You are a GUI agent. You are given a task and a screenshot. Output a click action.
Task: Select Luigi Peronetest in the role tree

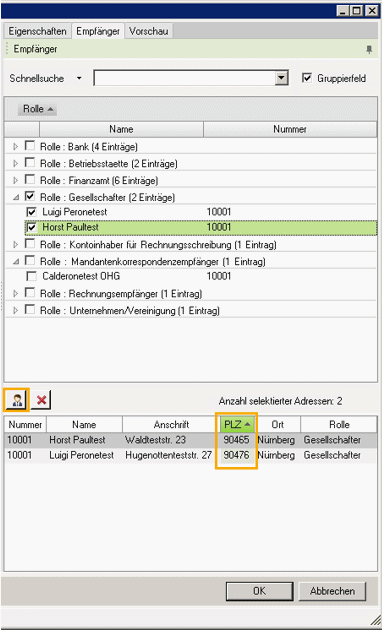[75, 212]
